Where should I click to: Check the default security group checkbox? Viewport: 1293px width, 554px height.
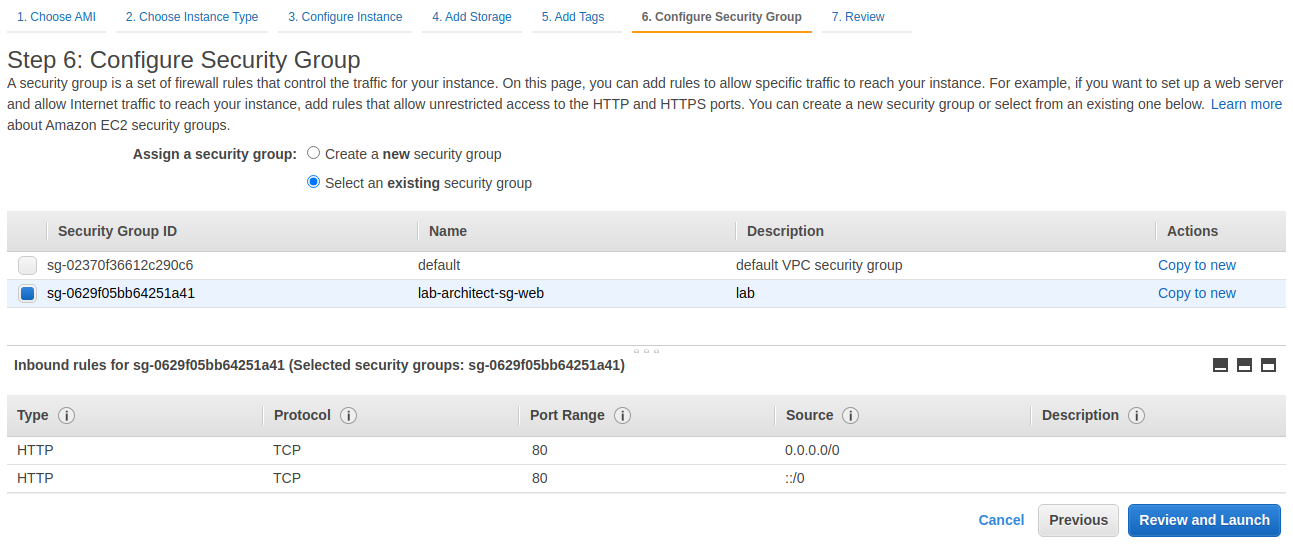point(28,266)
